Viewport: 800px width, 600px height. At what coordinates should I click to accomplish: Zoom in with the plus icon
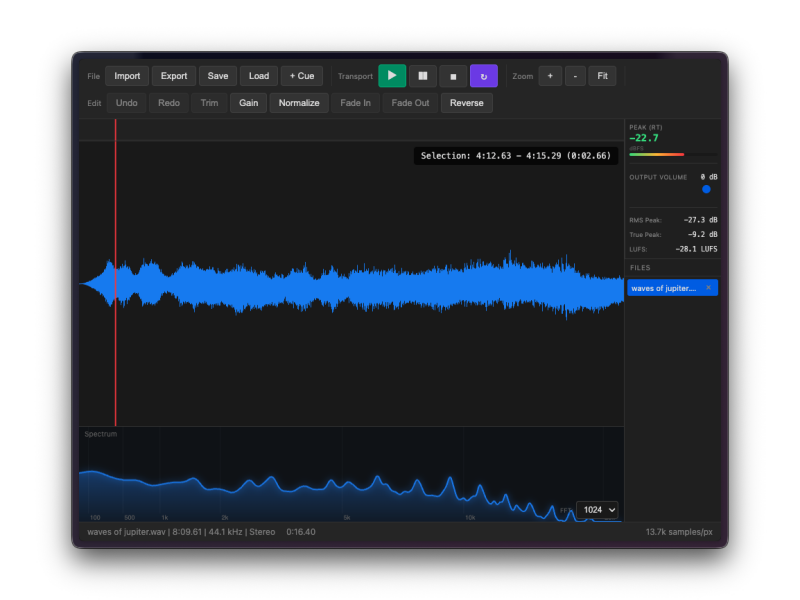[x=550, y=76]
